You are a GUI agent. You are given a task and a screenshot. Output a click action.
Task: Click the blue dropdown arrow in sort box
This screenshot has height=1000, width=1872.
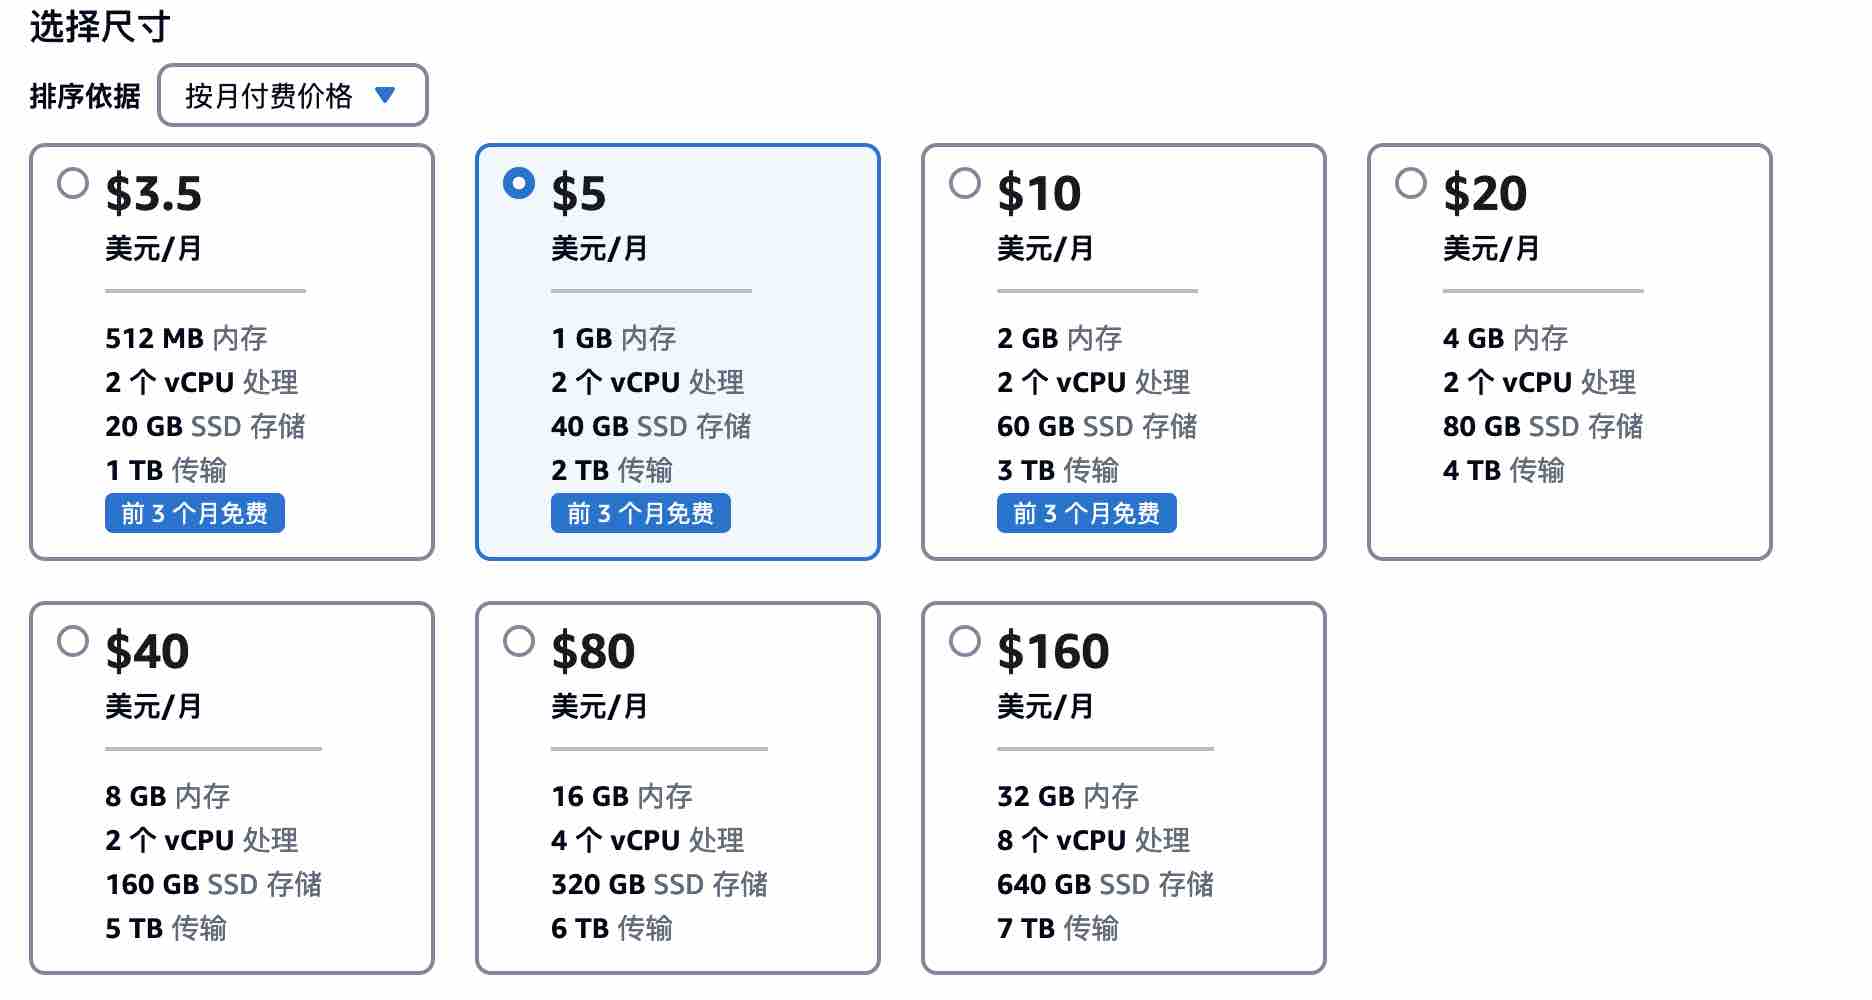[385, 96]
